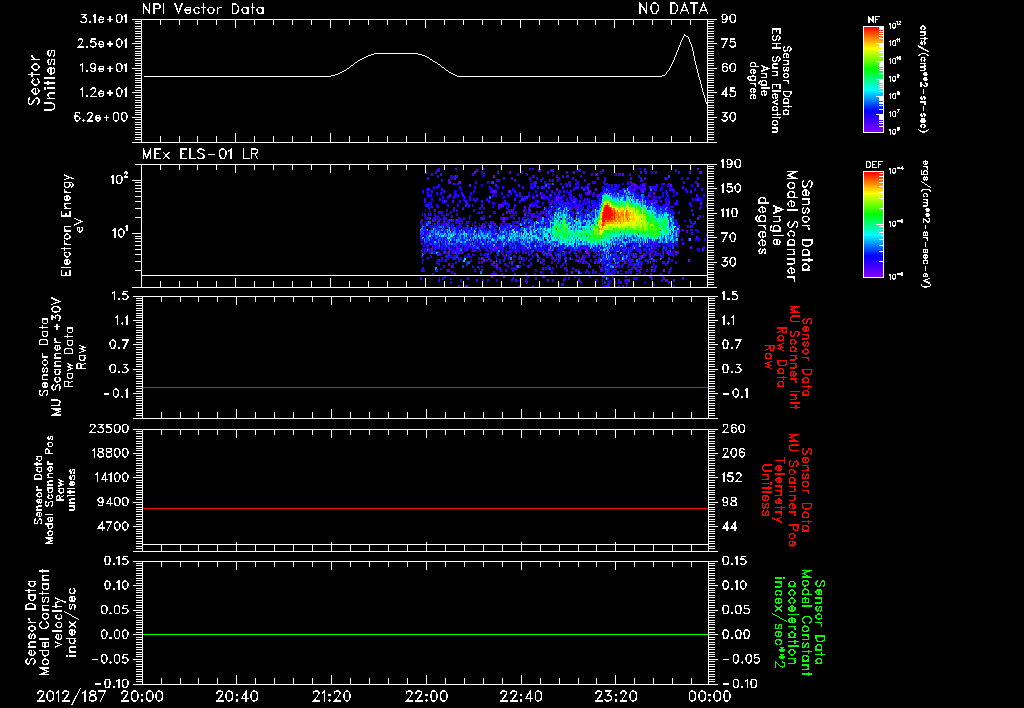The width and height of the screenshot is (1024, 708).
Task: Click the red hot spot in electron spectrogram
Action: click(607, 214)
